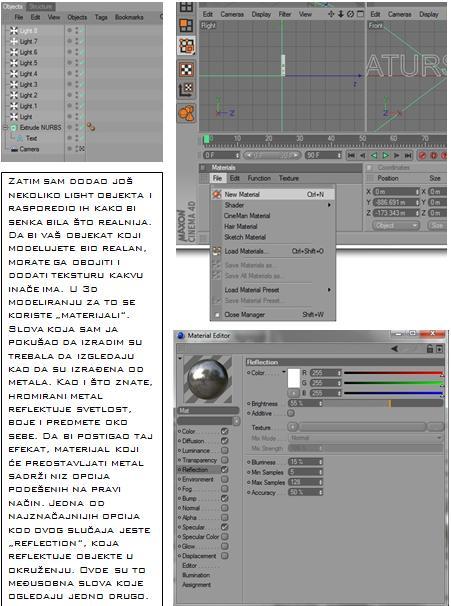Enable the Glow channel checkbox
Image resolution: width=451 pixels, height=606 pixels.
click(225, 546)
